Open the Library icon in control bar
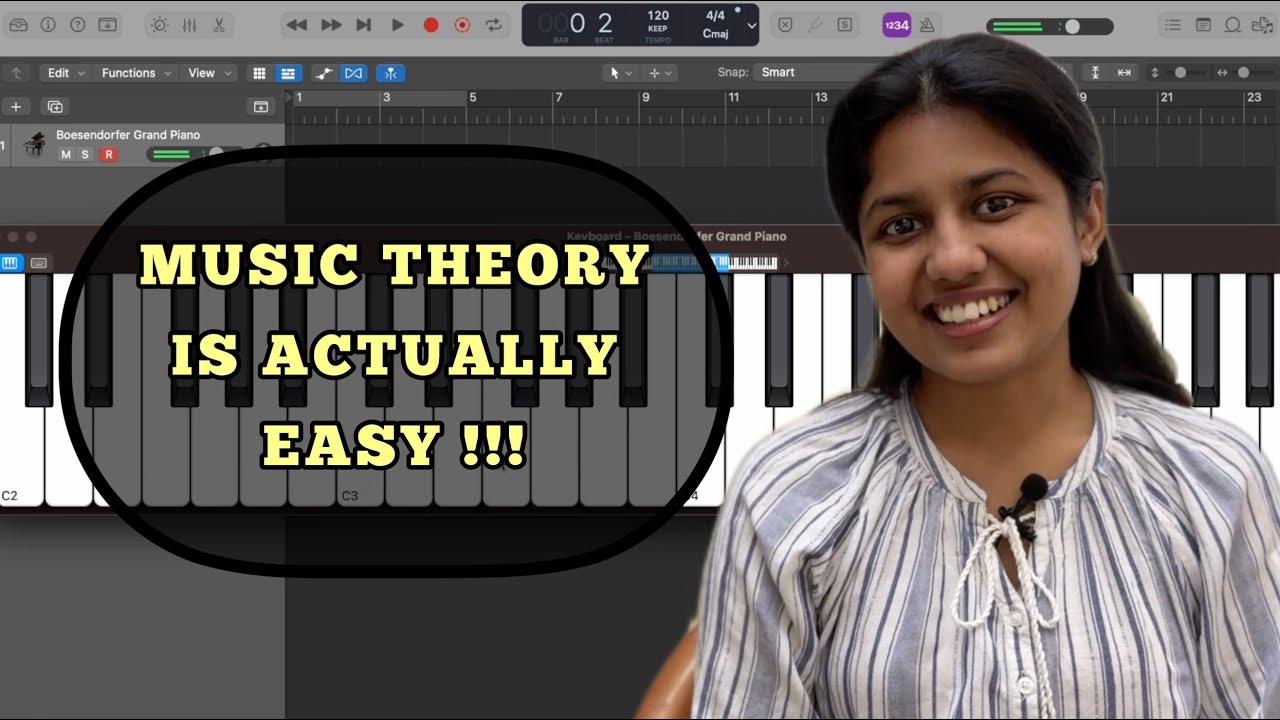1280x720 pixels. pyautogui.click(x=19, y=25)
